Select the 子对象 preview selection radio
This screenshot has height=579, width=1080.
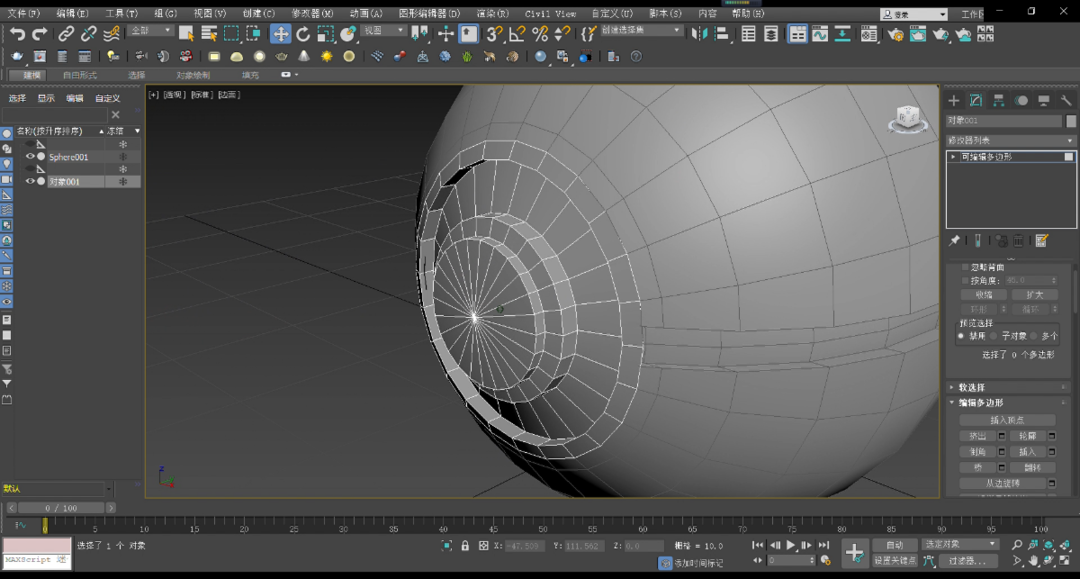pyautogui.click(x=995, y=336)
